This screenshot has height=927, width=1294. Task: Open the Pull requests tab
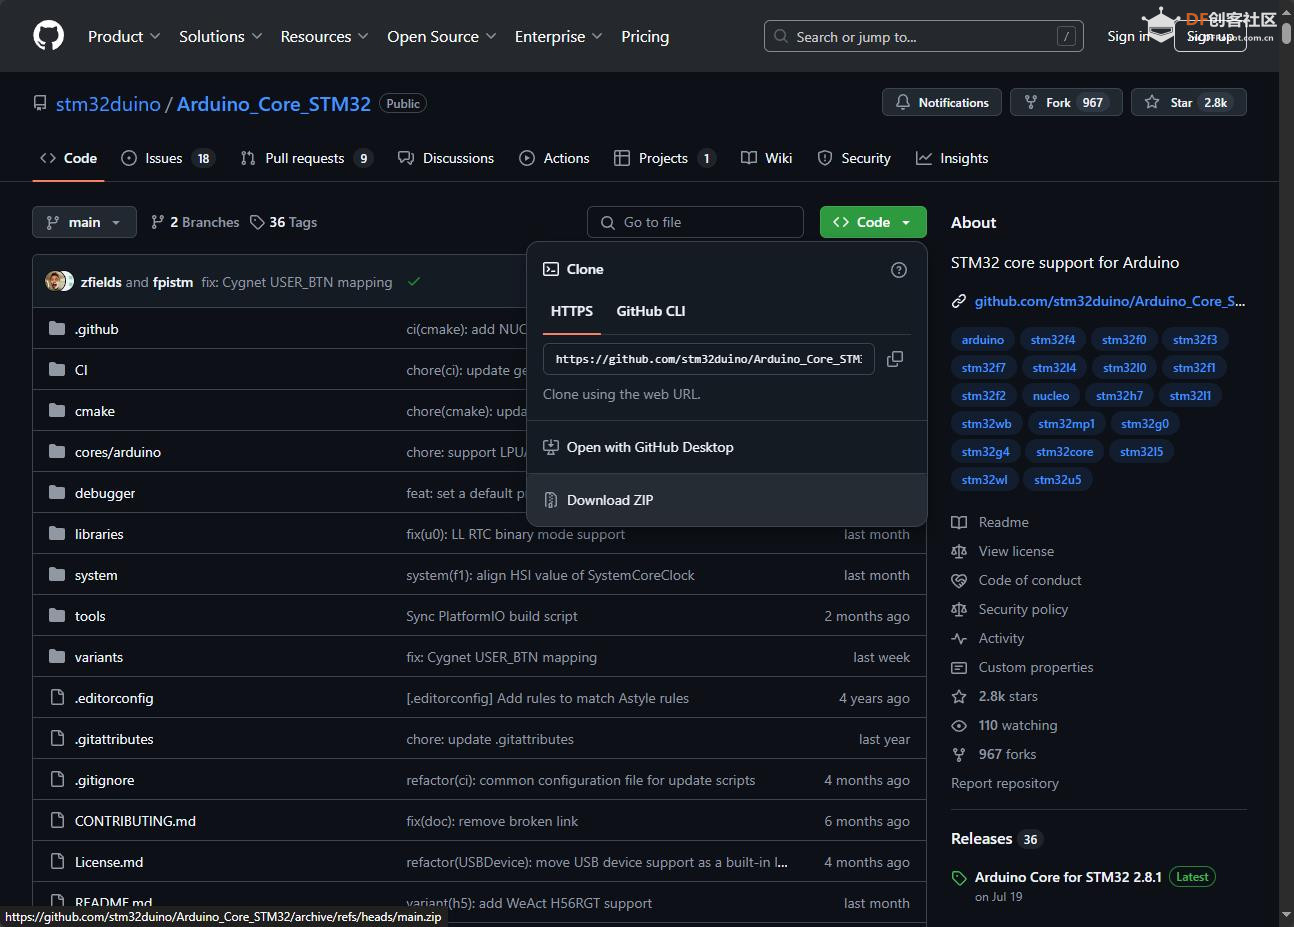[x=307, y=158]
